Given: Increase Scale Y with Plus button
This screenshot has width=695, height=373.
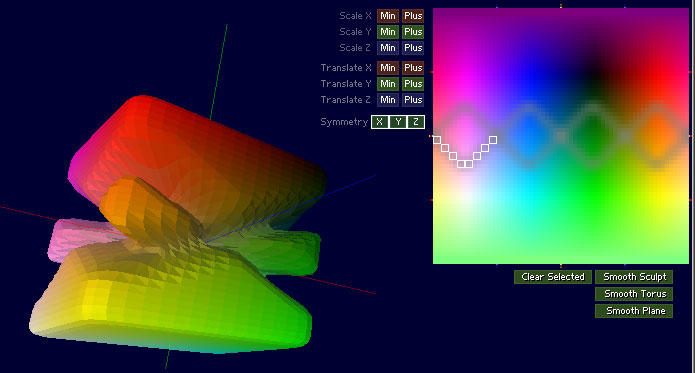Looking at the screenshot, I should 413,32.
